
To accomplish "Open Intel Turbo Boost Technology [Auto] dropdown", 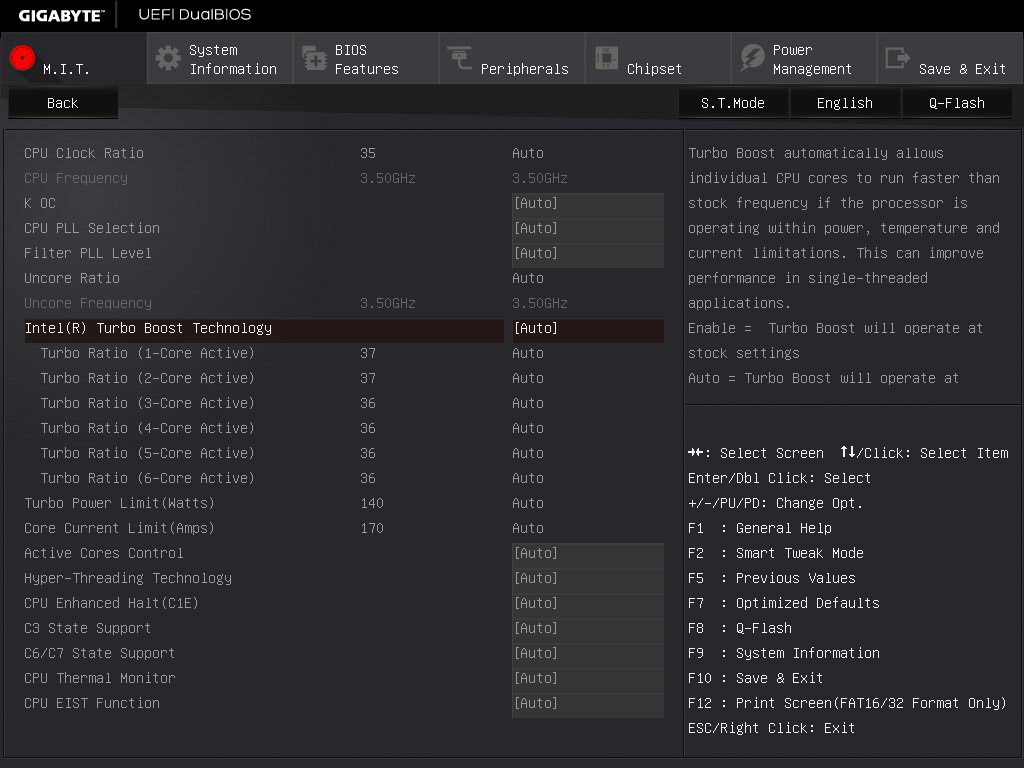I will pyautogui.click(x=588, y=328).
